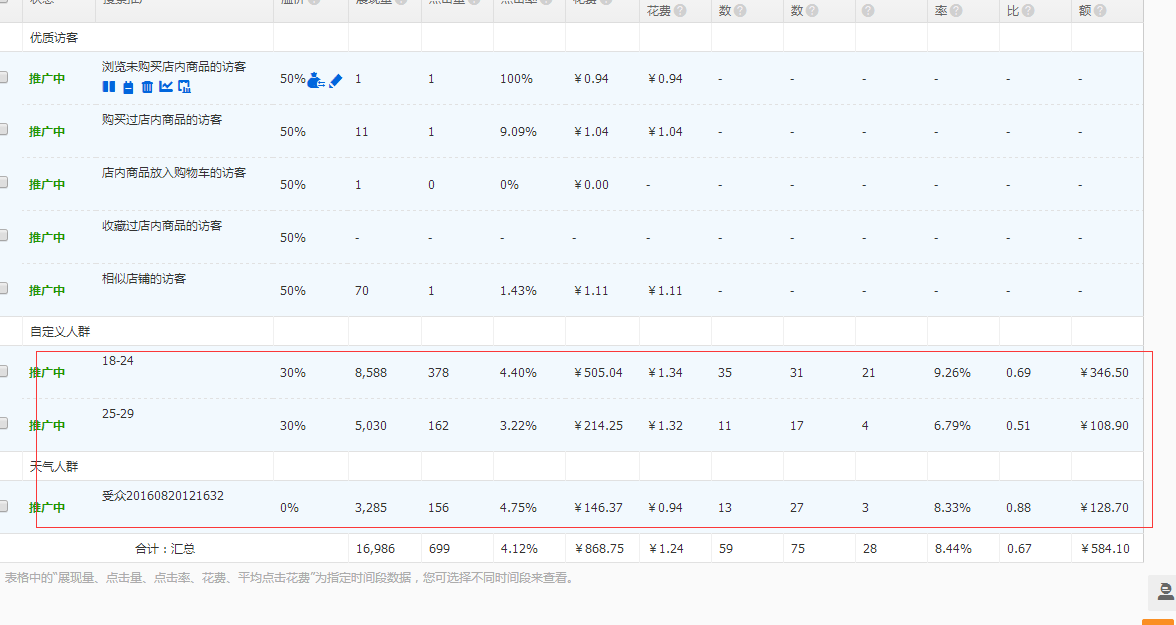Screen dimensions: 1176x625
Task: Click amount value ¥346.50
Action: pyautogui.click(x=1104, y=372)
